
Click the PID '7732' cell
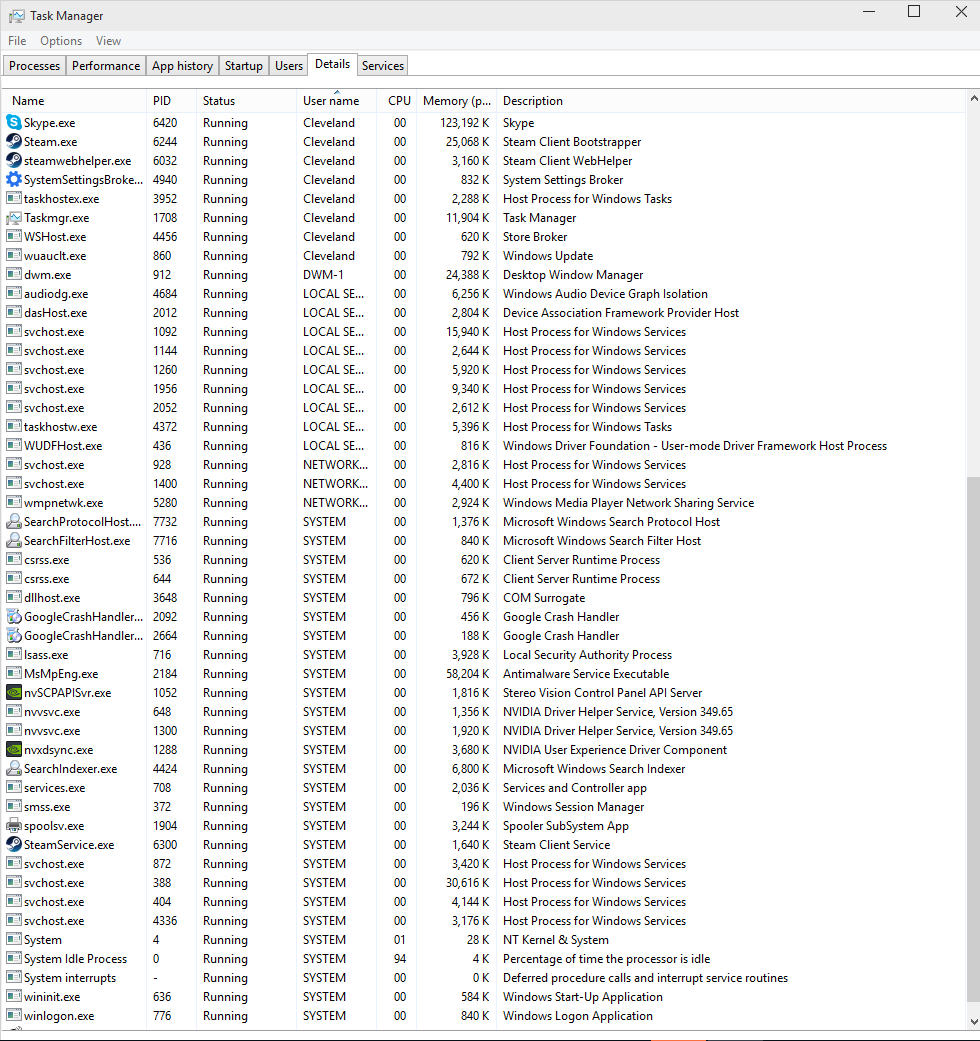click(x=165, y=522)
